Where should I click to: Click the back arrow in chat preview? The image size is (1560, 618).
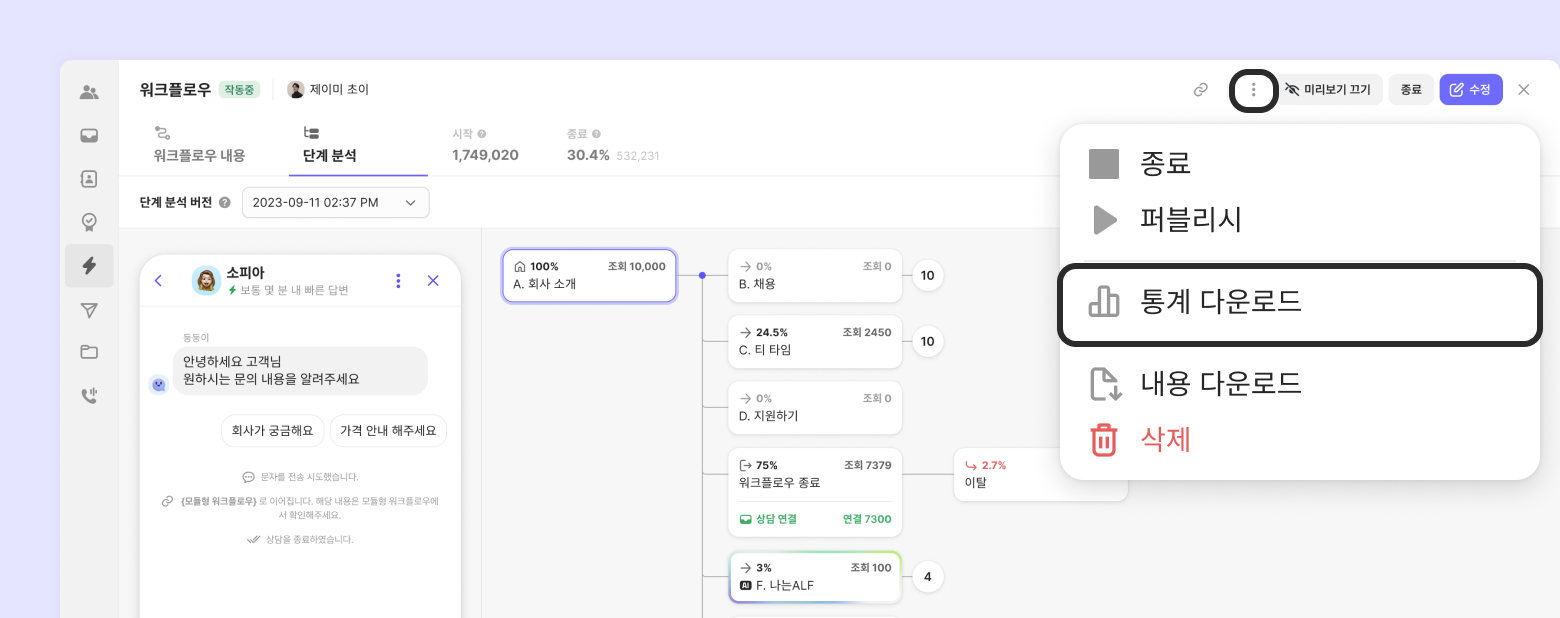click(159, 281)
